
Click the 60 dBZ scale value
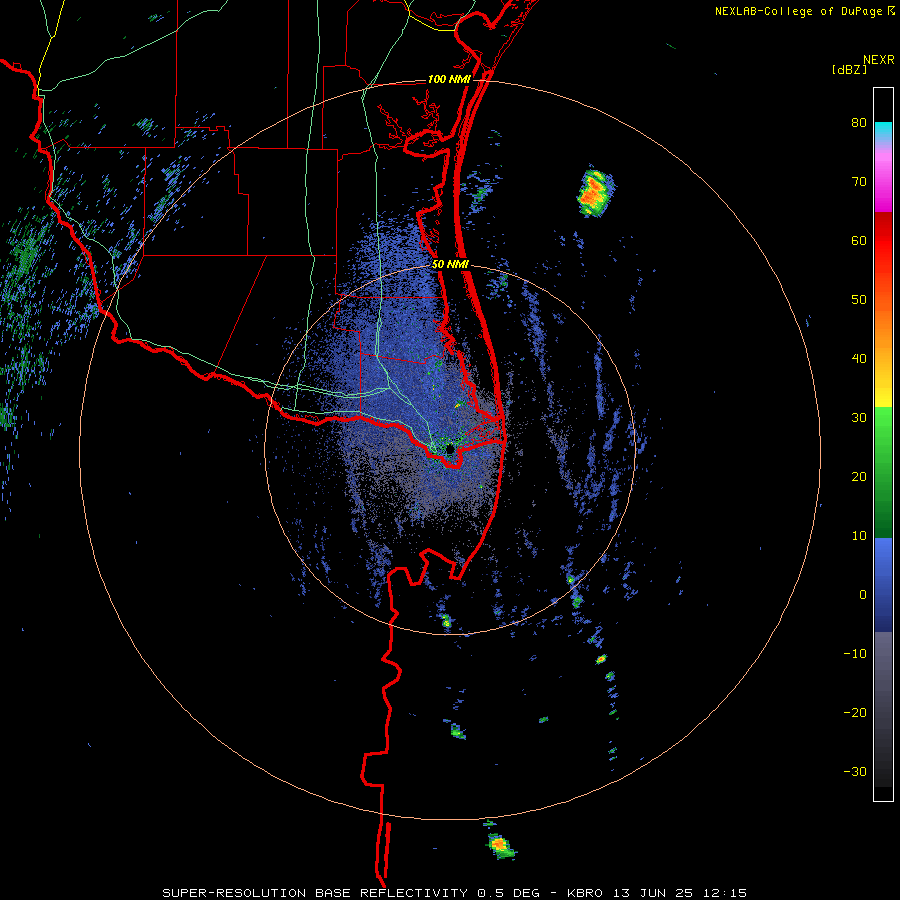pos(859,240)
